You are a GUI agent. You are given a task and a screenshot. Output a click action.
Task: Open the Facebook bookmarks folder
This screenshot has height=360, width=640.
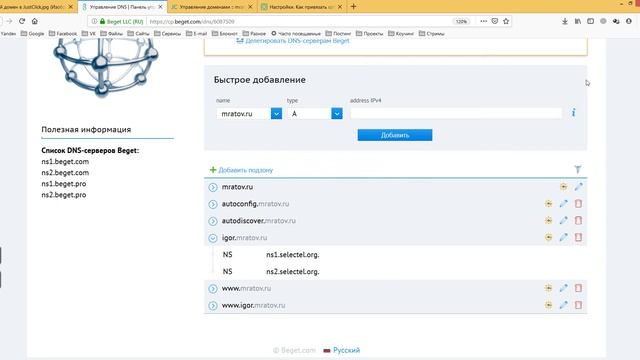tap(63, 33)
